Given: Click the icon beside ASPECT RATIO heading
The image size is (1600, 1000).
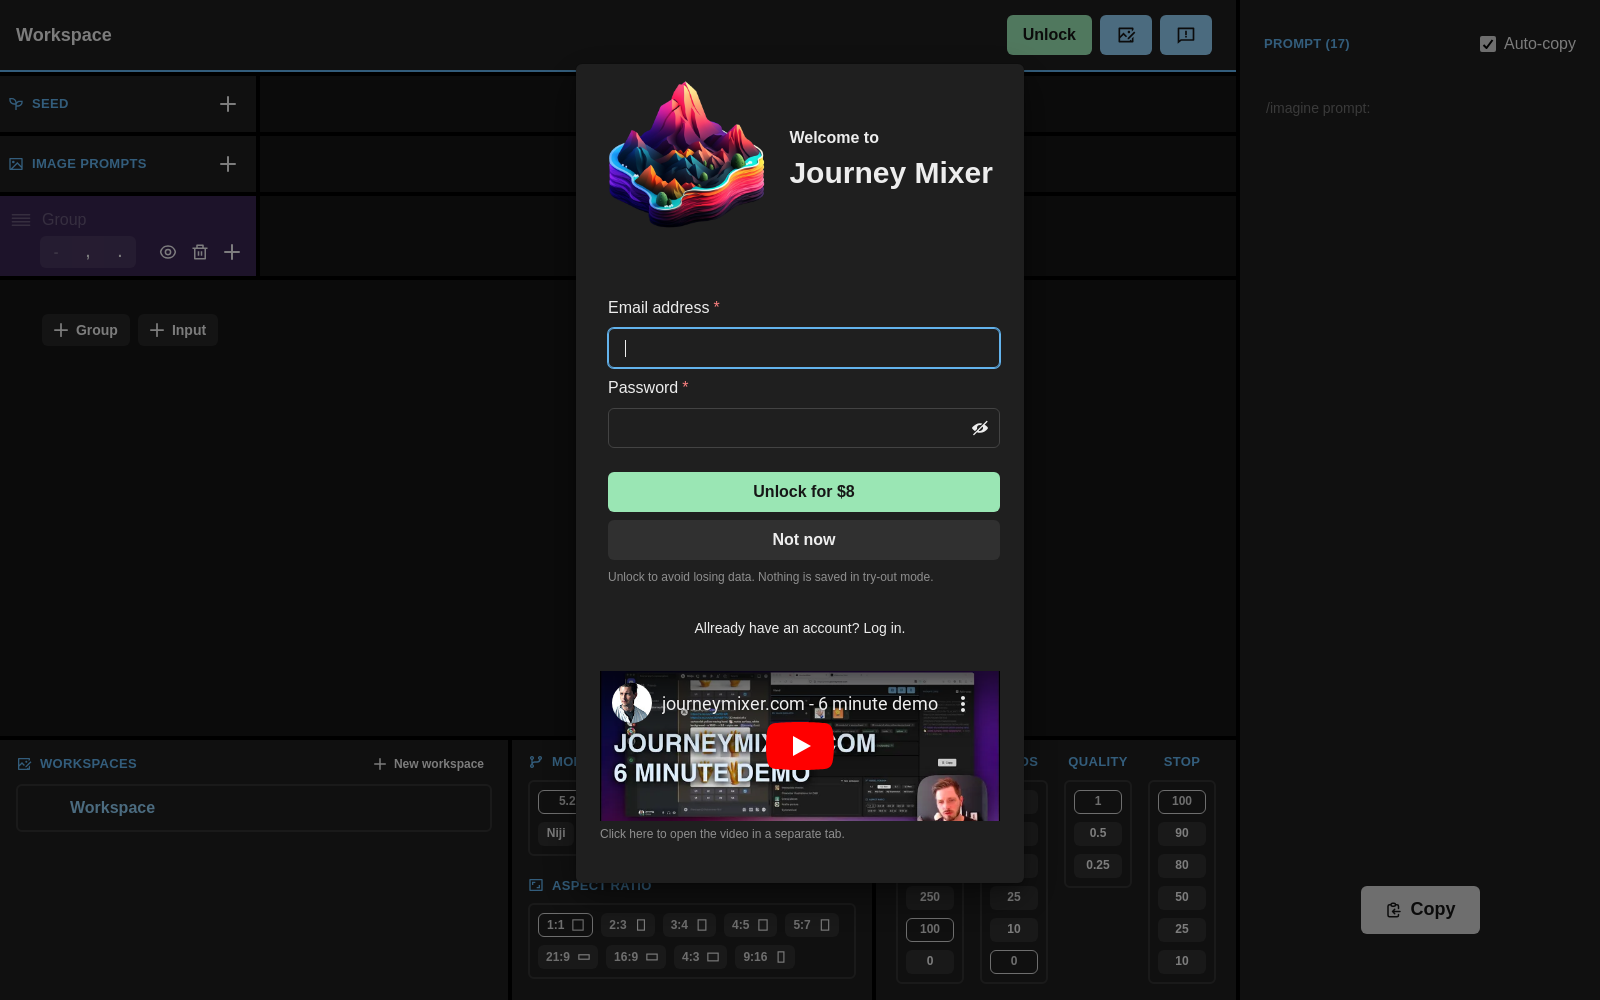Looking at the screenshot, I should click(x=536, y=885).
